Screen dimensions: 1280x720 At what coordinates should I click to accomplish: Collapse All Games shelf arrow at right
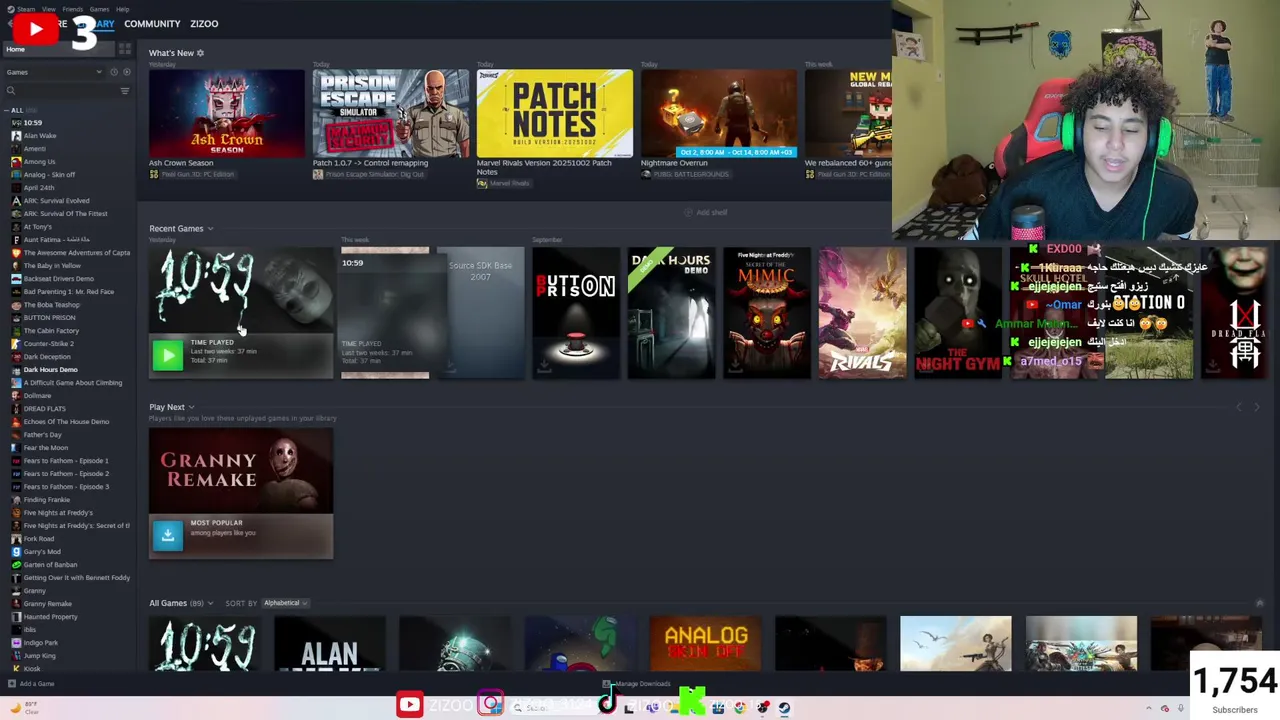coord(1259,603)
